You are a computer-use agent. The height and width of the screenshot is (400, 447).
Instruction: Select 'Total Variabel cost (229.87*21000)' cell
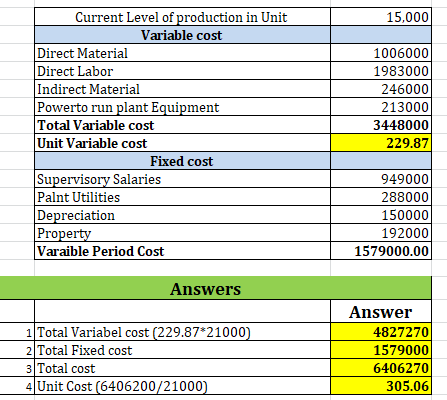click(x=182, y=332)
